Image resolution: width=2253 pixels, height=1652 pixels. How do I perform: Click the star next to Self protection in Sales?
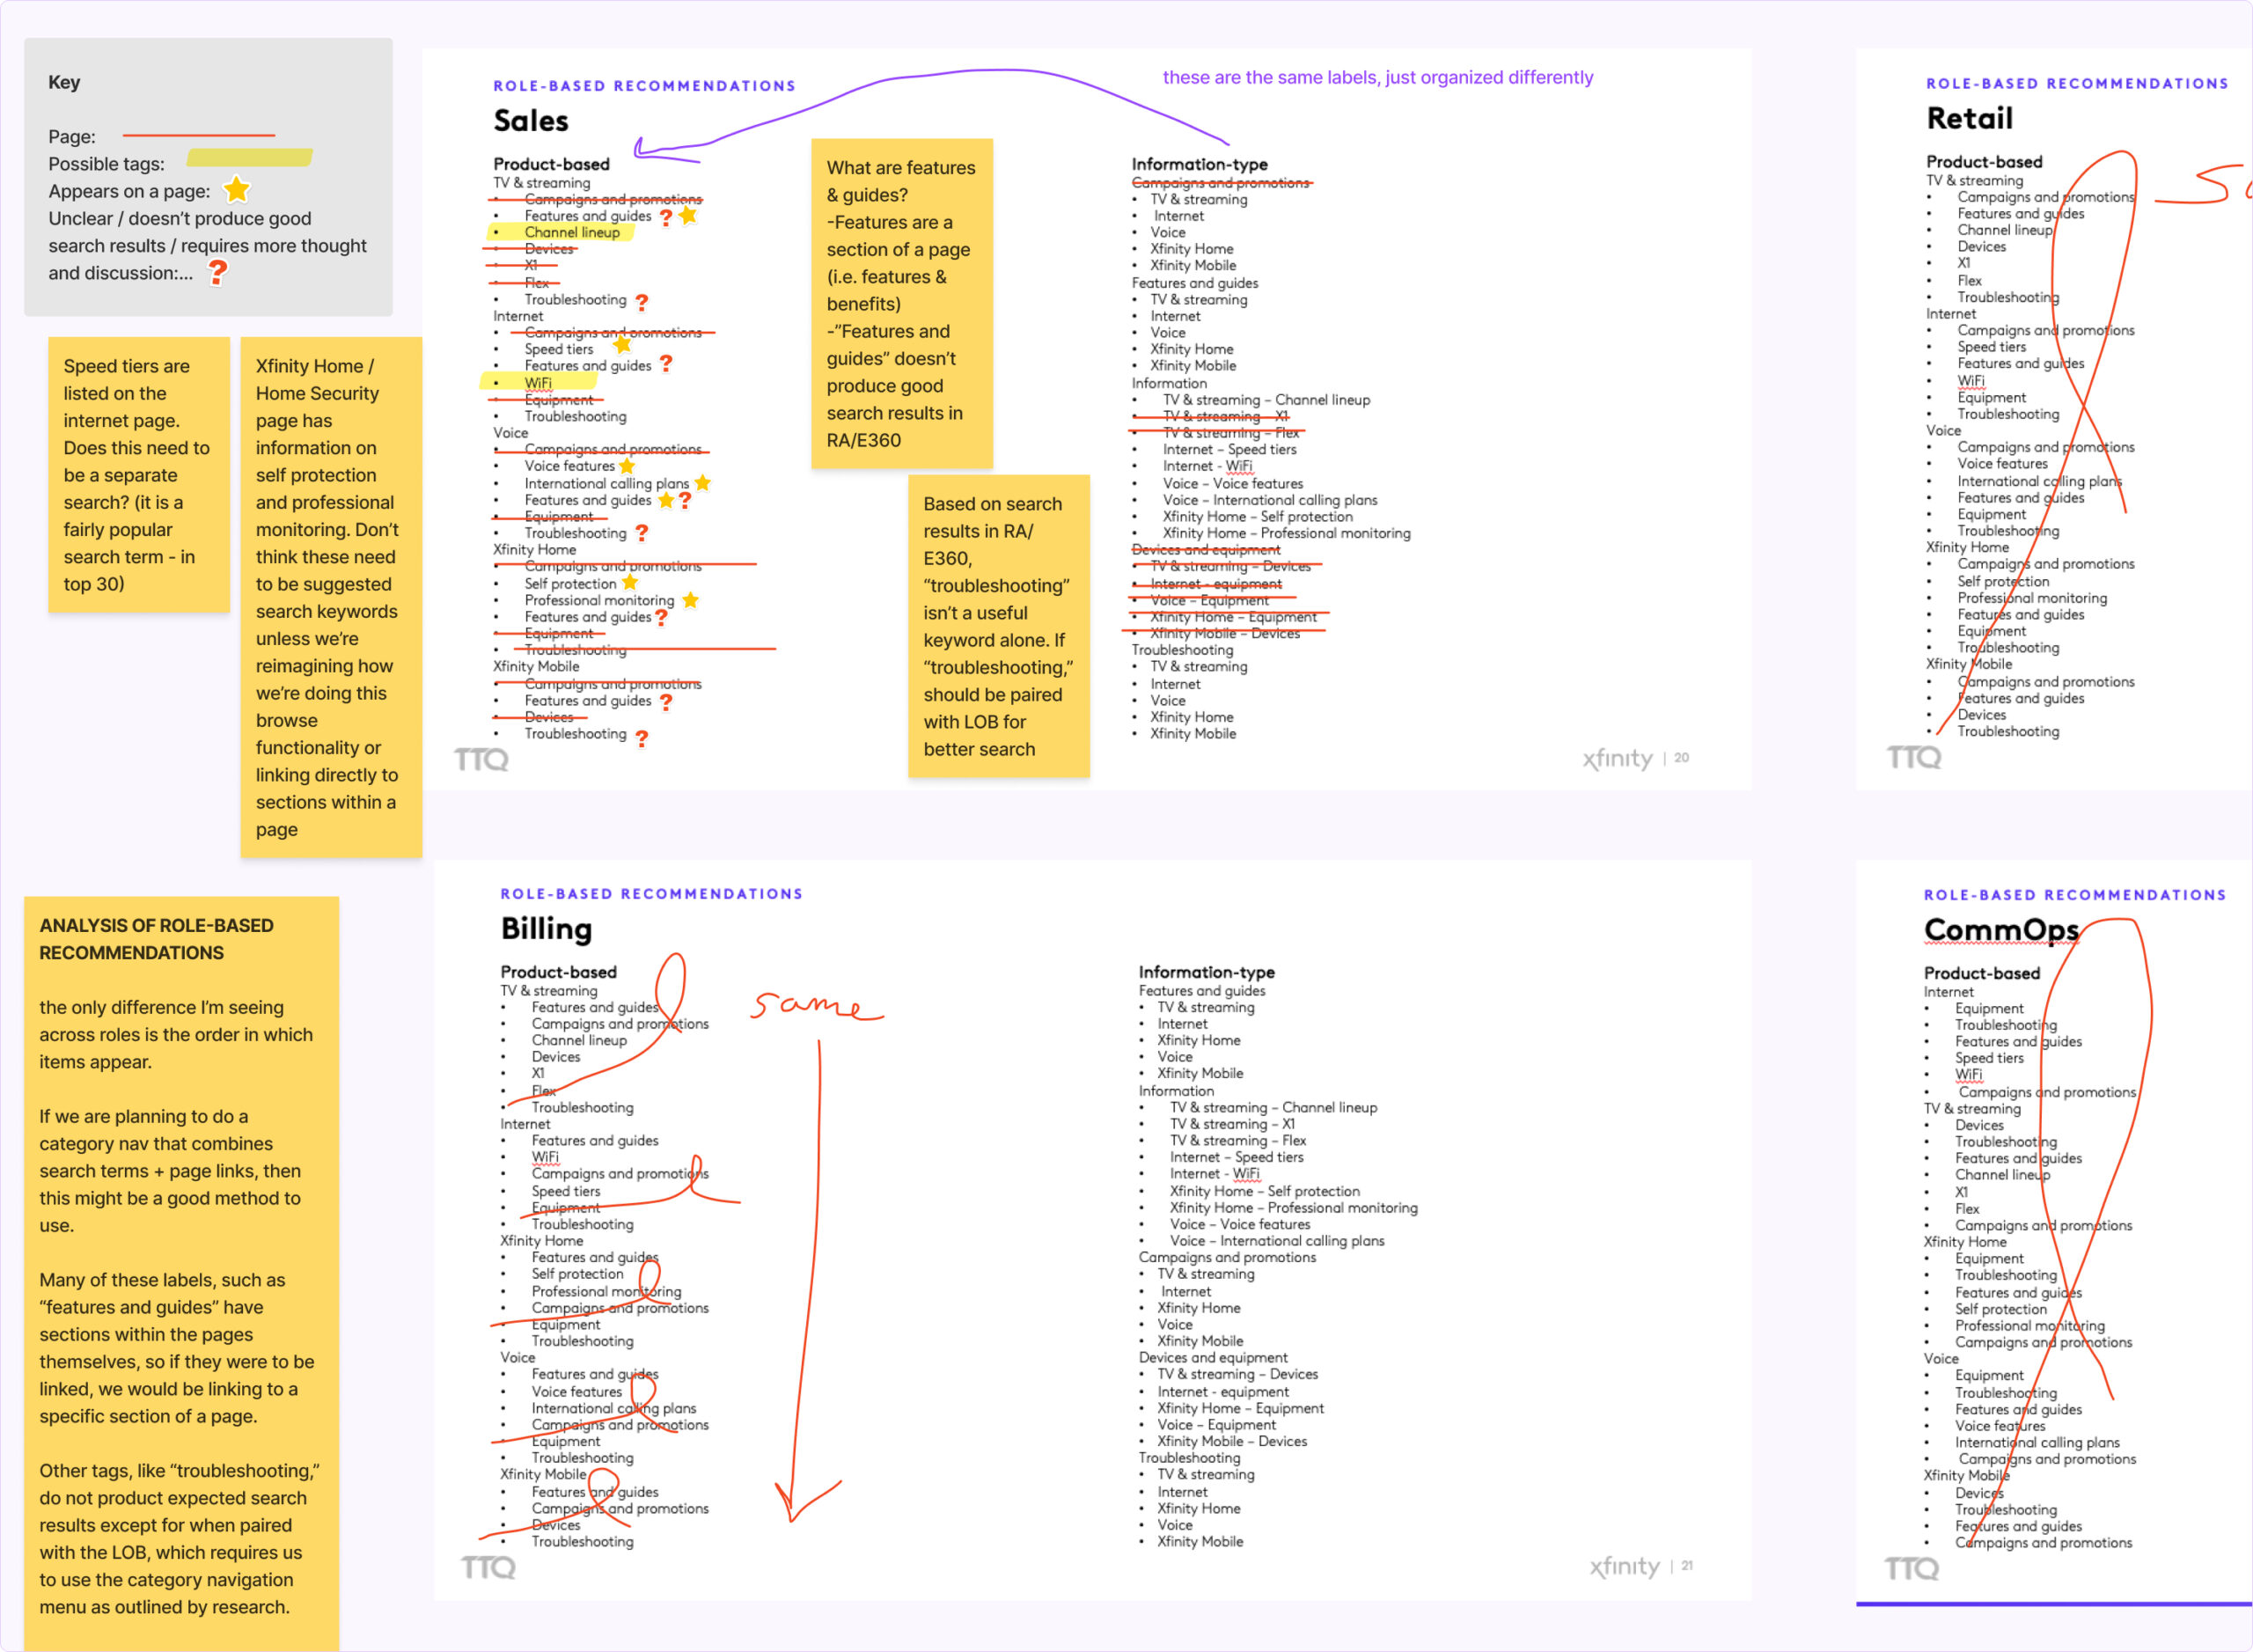pyautogui.click(x=630, y=583)
